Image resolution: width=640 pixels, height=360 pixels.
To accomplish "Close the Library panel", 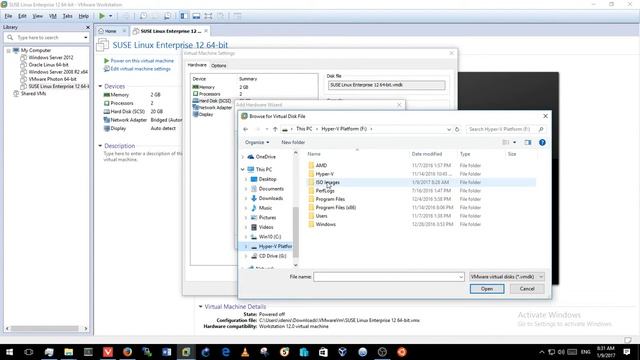I will pyautogui.click(x=87, y=27).
